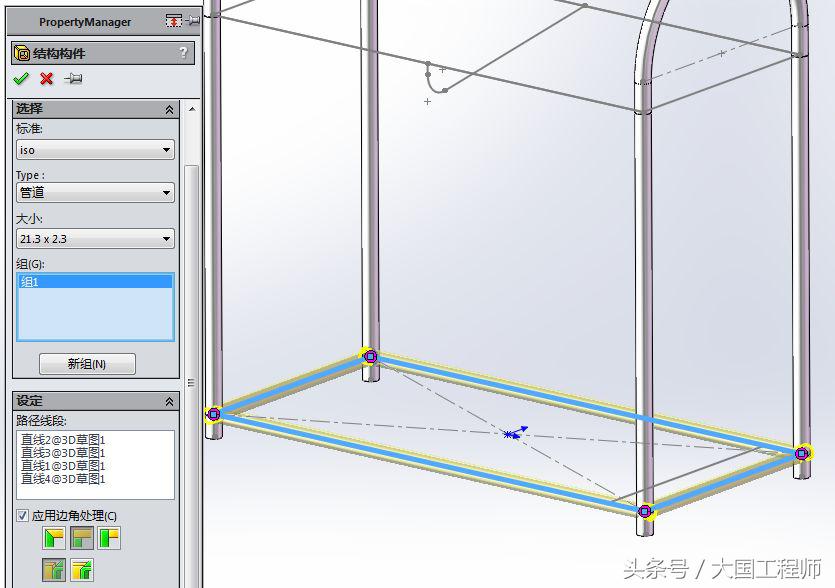Select the second weld gap option icon
Viewport: 835px width, 588px height.
81,570
